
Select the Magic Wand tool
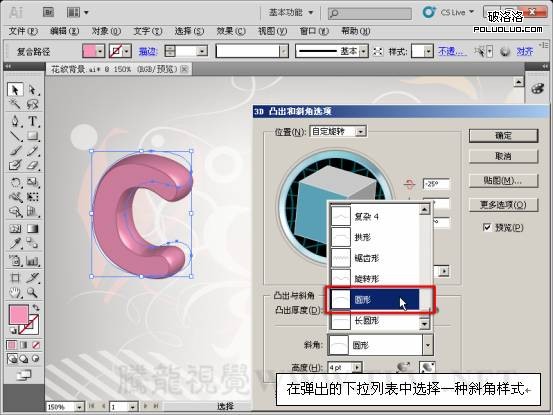click(x=15, y=104)
